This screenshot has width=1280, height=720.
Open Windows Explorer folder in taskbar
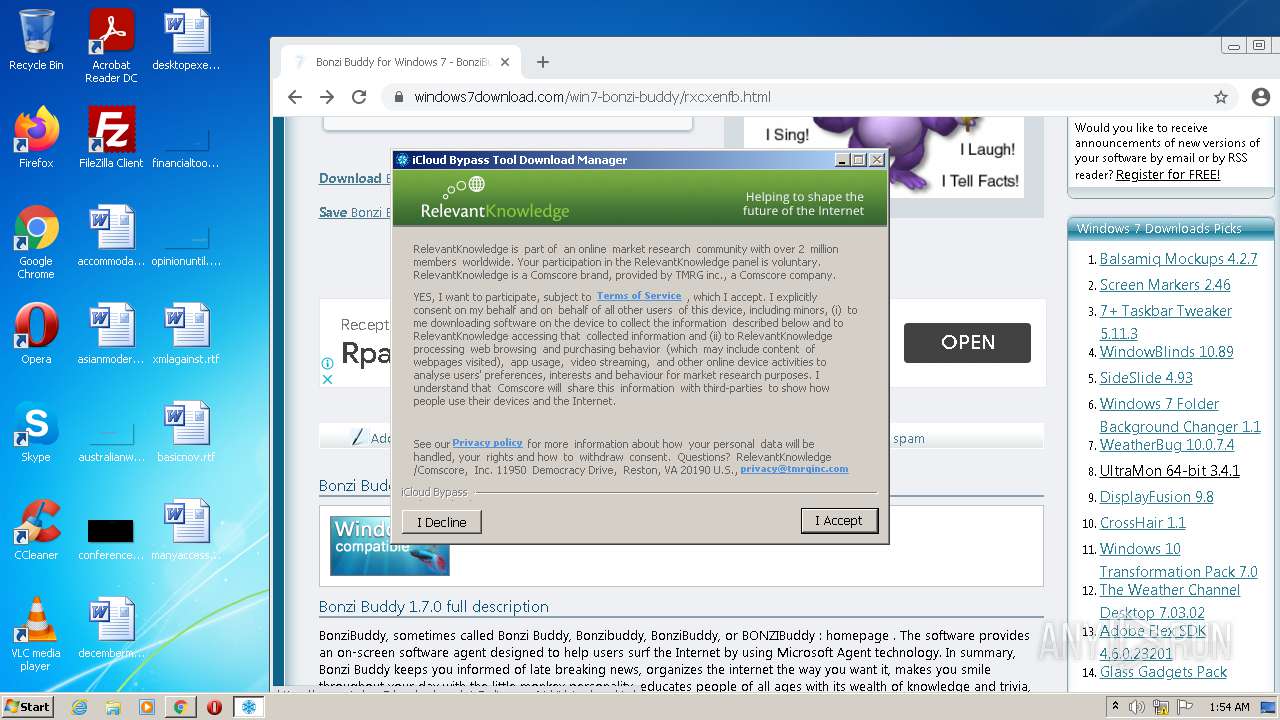[113, 707]
